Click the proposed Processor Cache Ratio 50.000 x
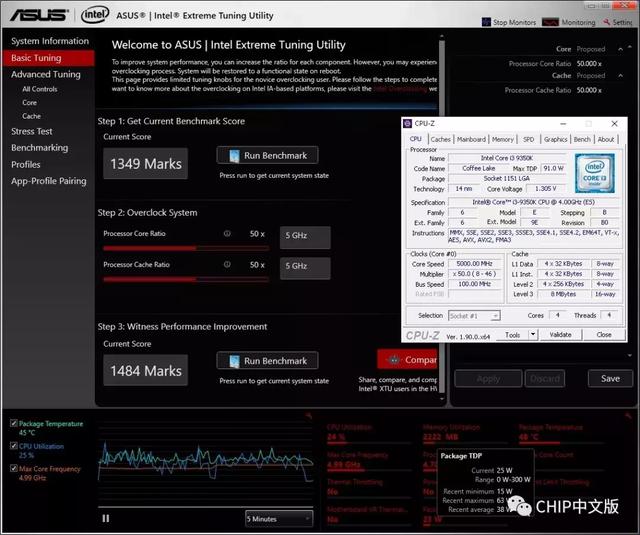Image resolution: width=640 pixels, height=535 pixels. [x=589, y=90]
